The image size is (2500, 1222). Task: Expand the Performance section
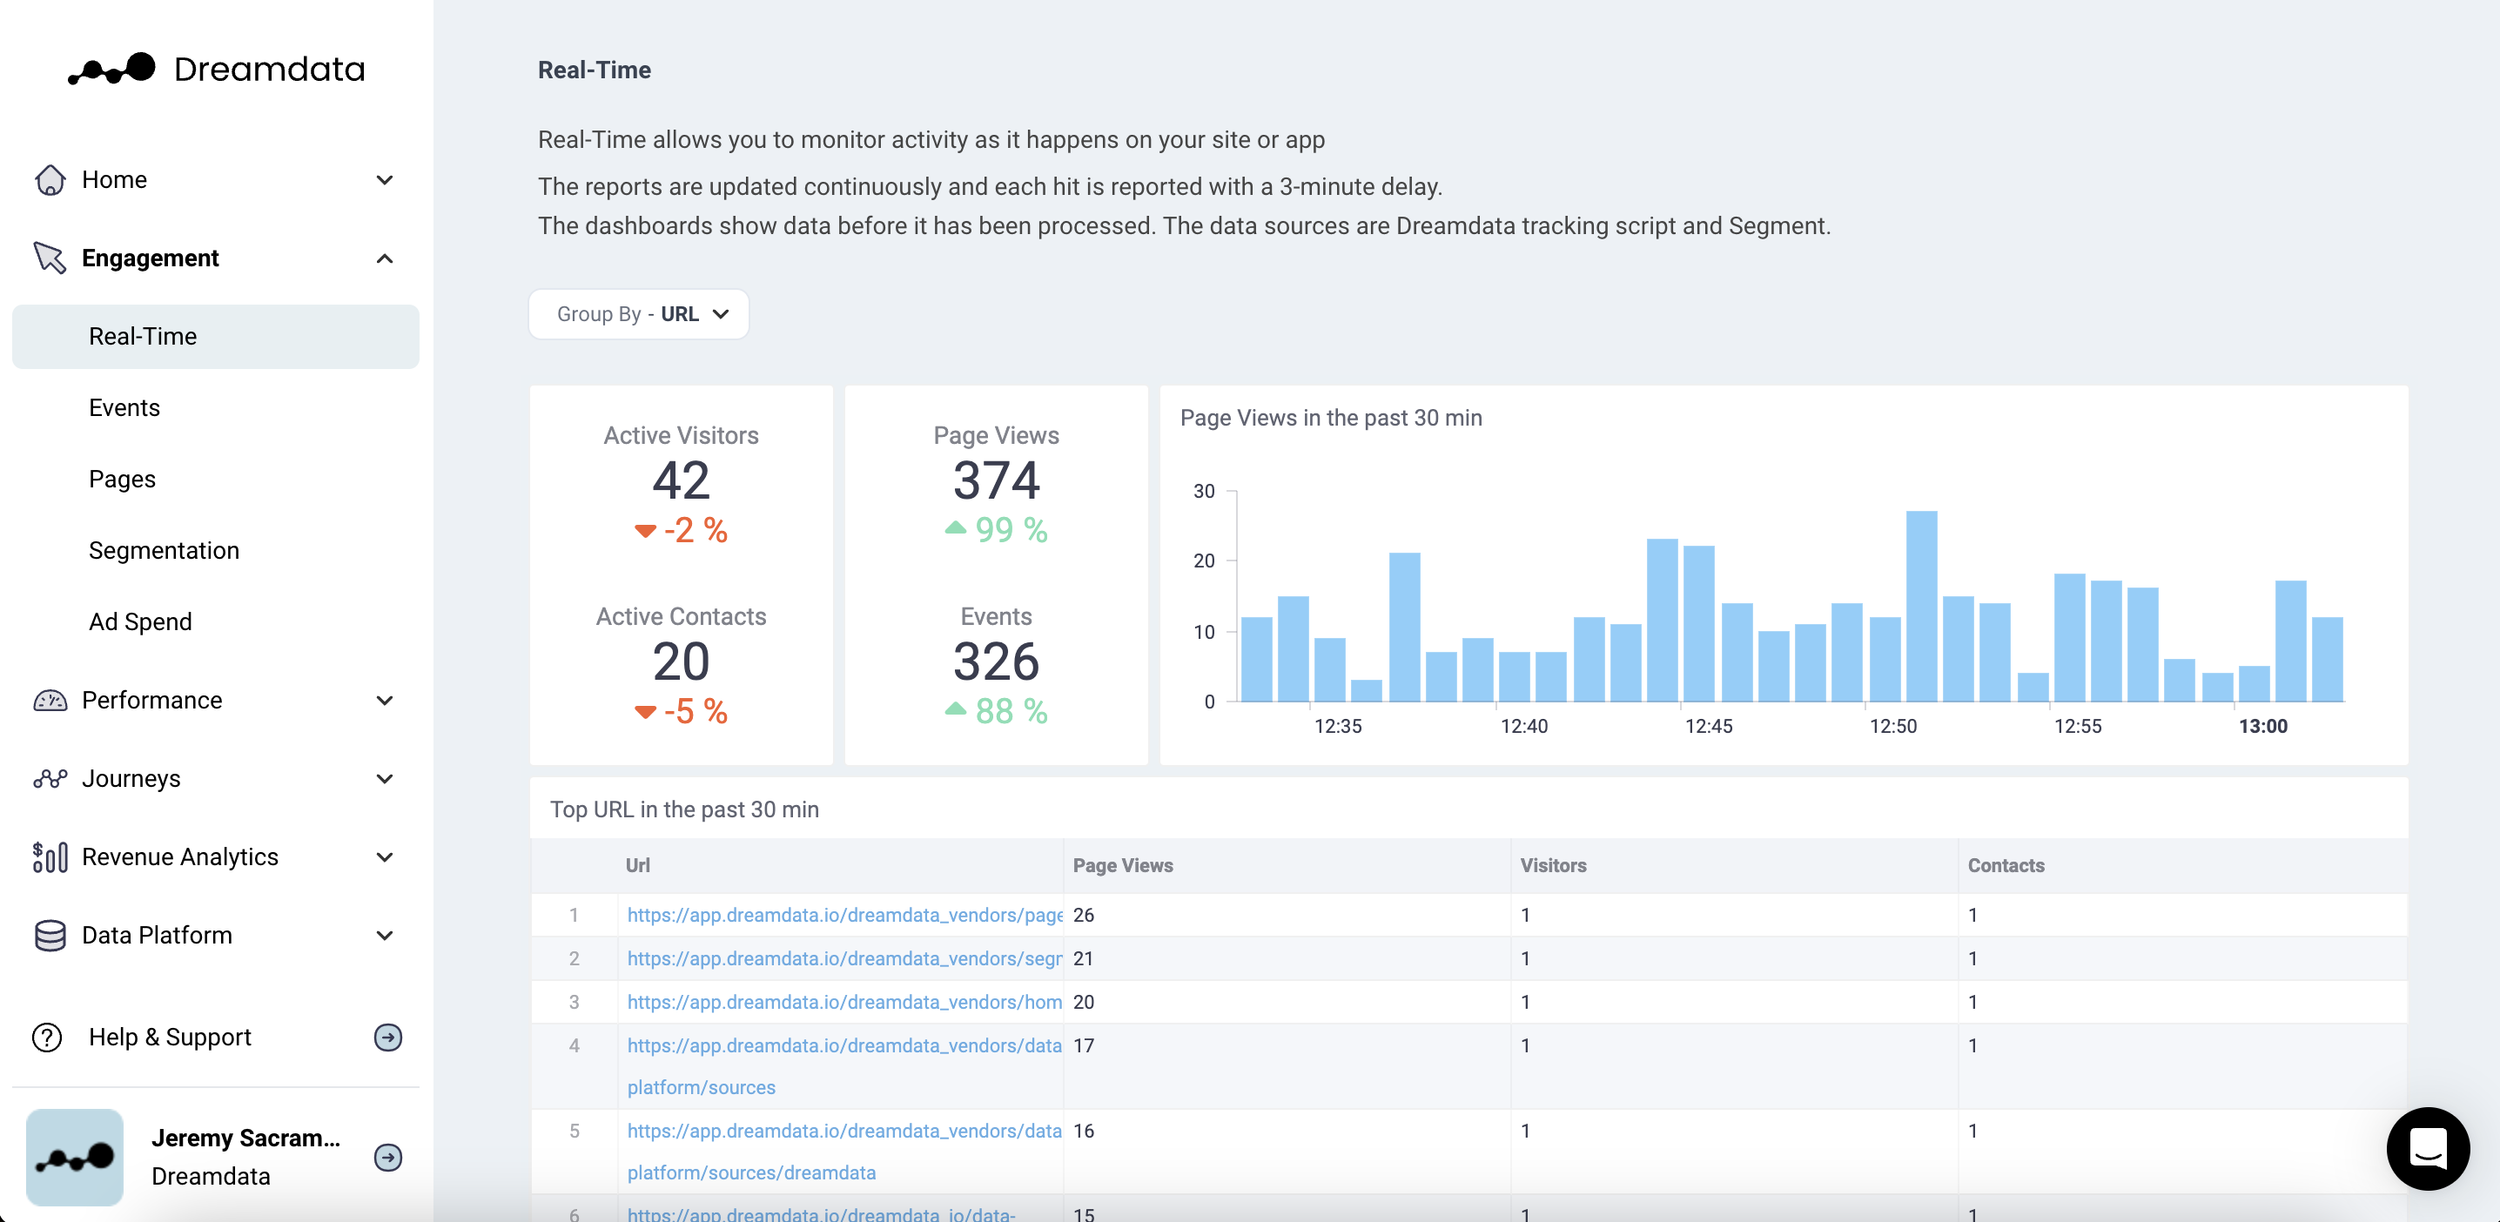pos(384,699)
